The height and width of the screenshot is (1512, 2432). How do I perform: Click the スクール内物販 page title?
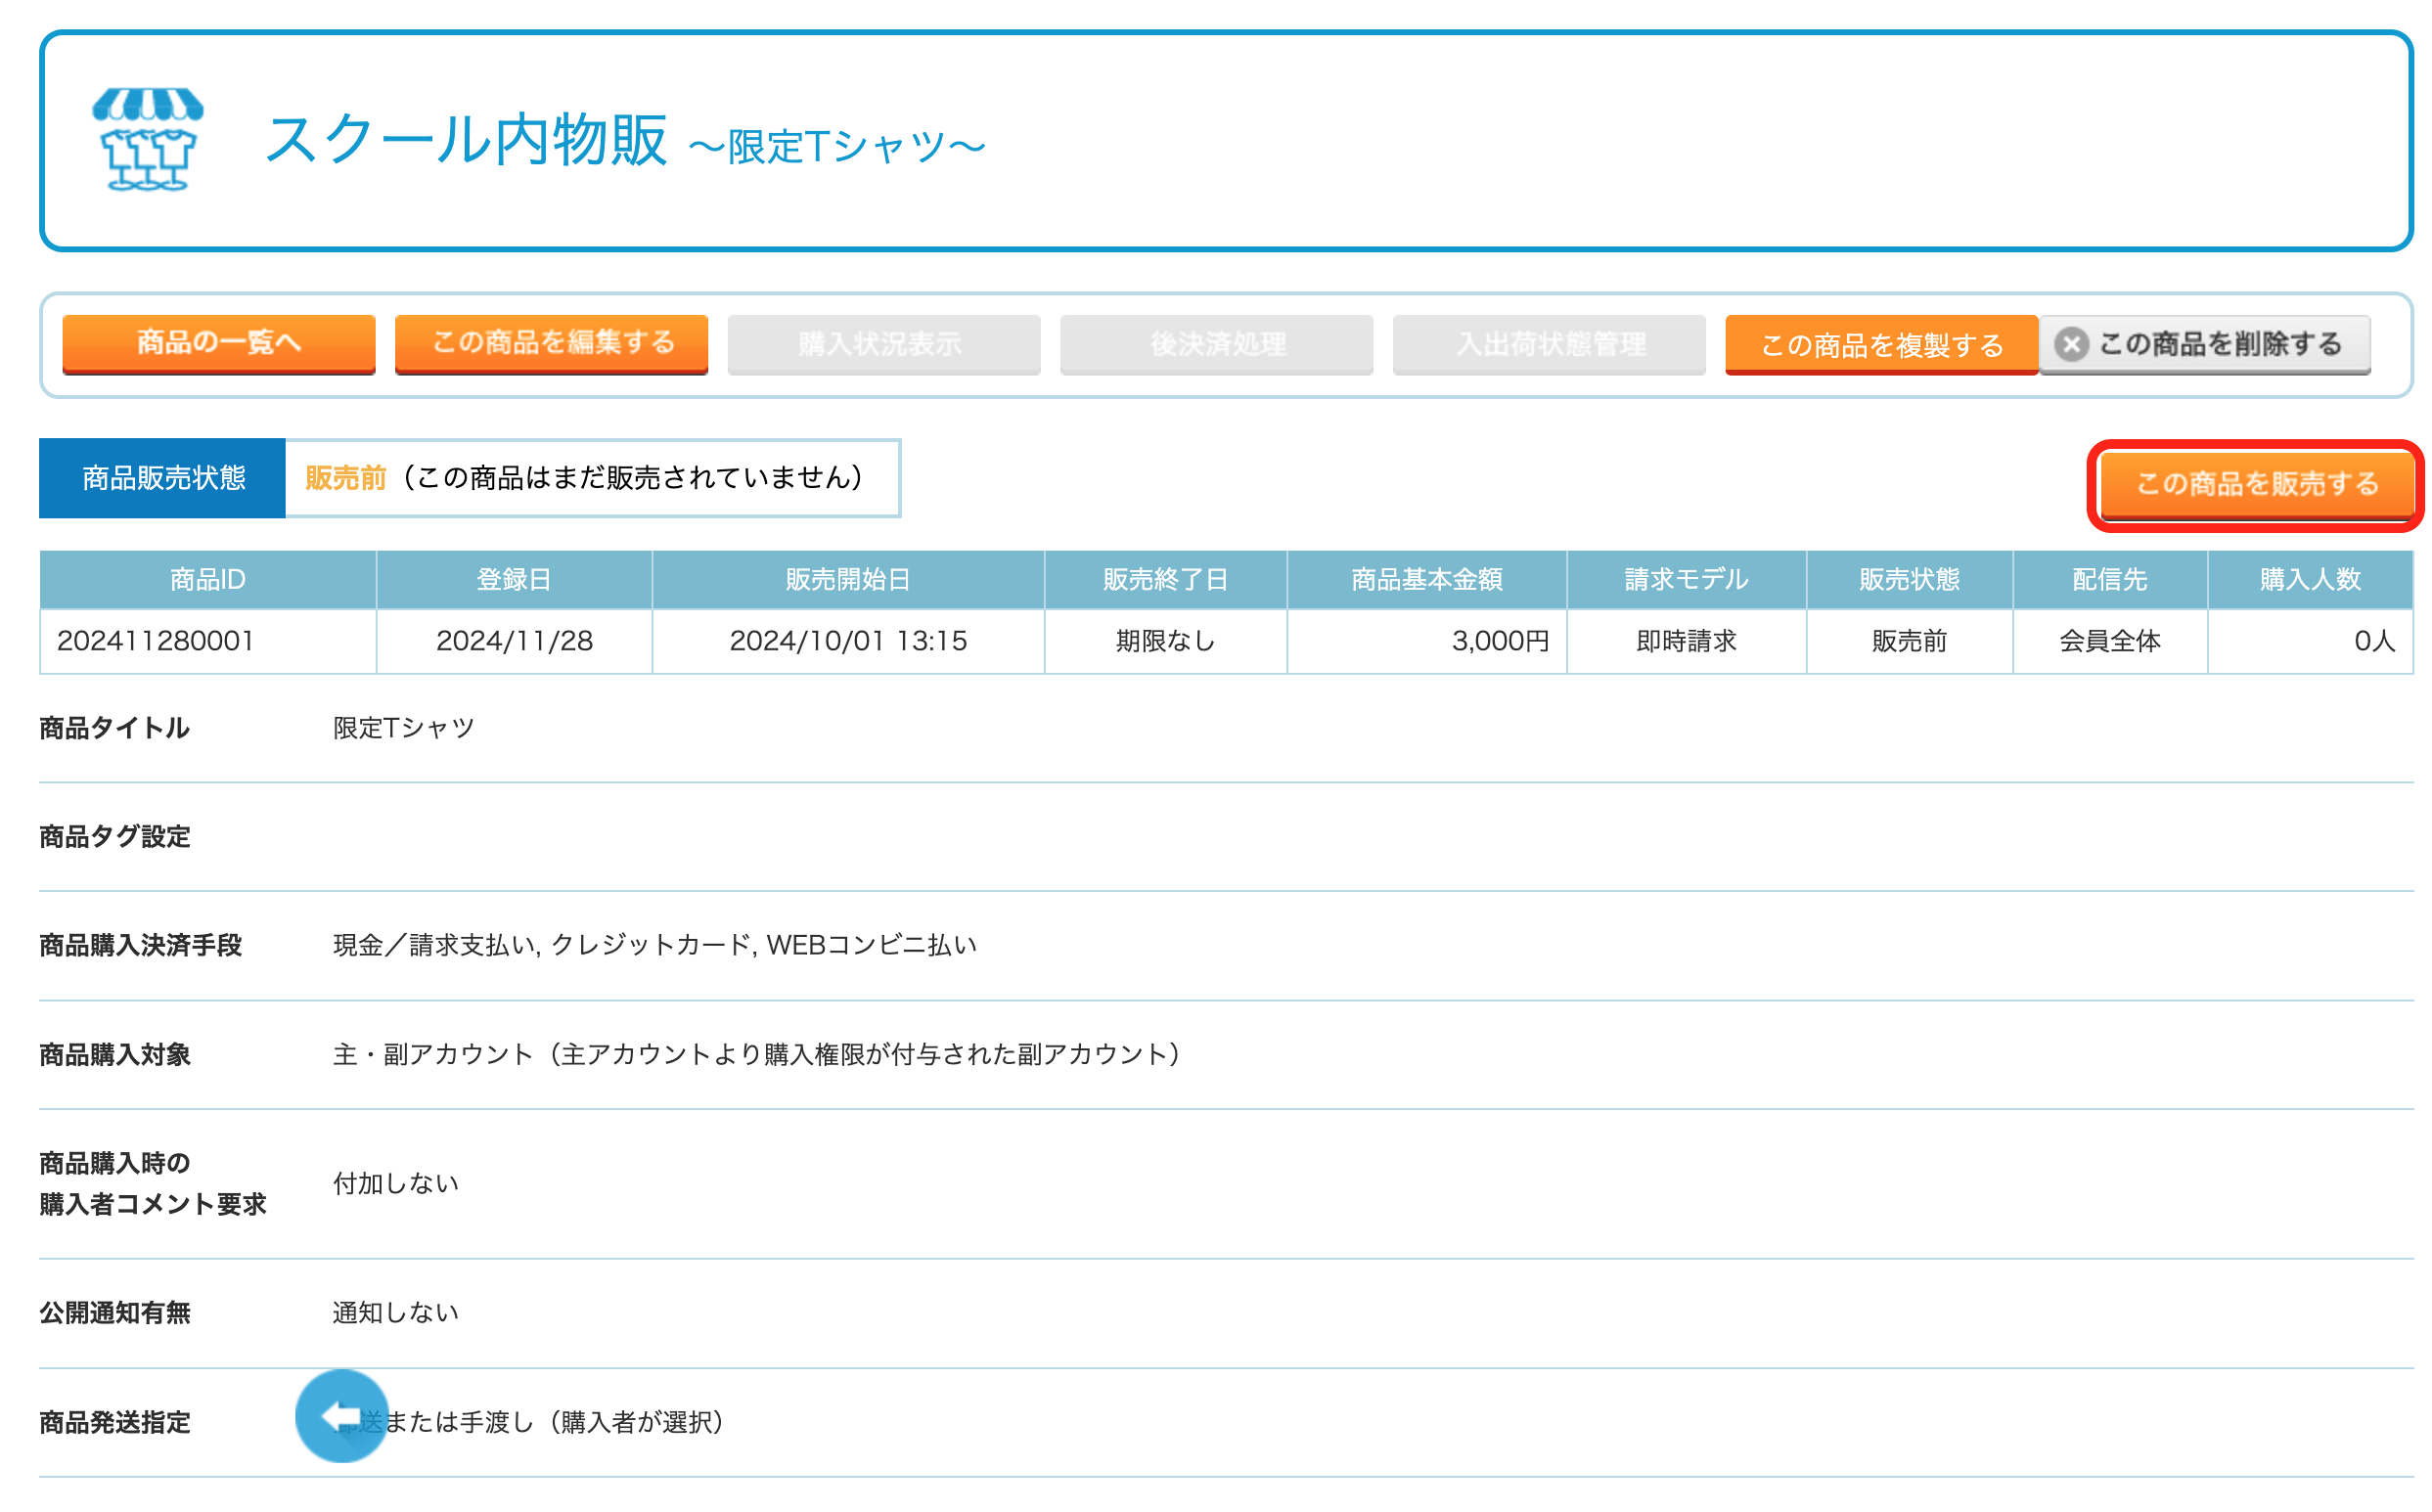click(466, 139)
